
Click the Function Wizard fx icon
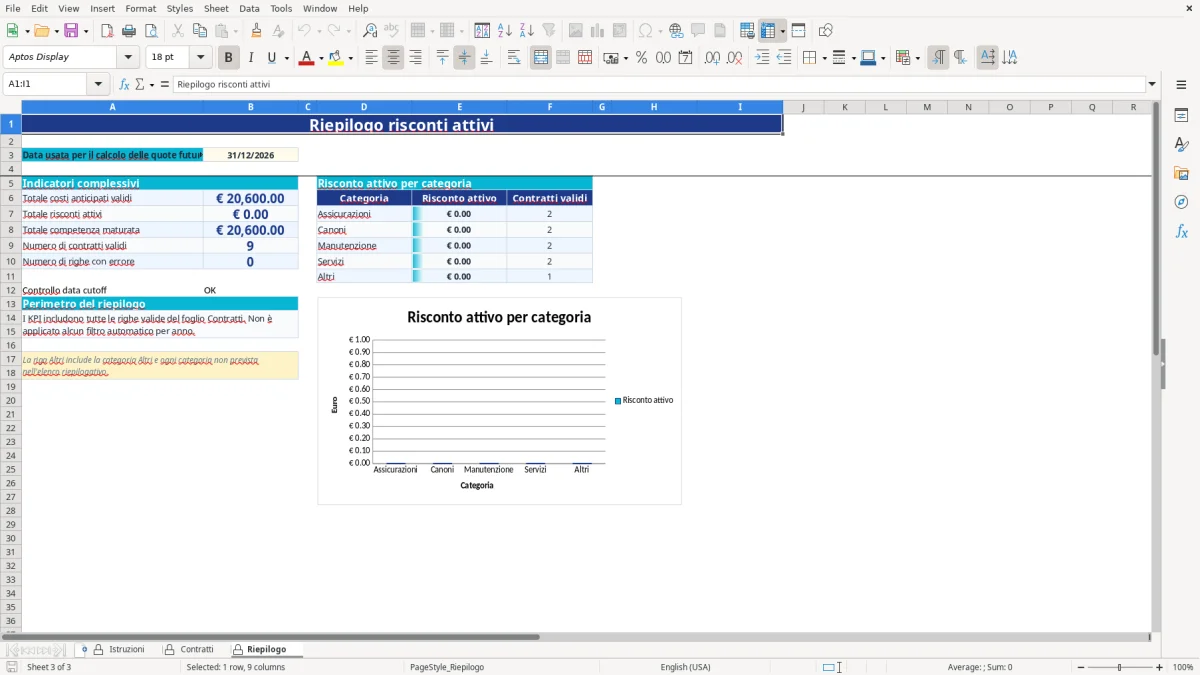point(125,85)
